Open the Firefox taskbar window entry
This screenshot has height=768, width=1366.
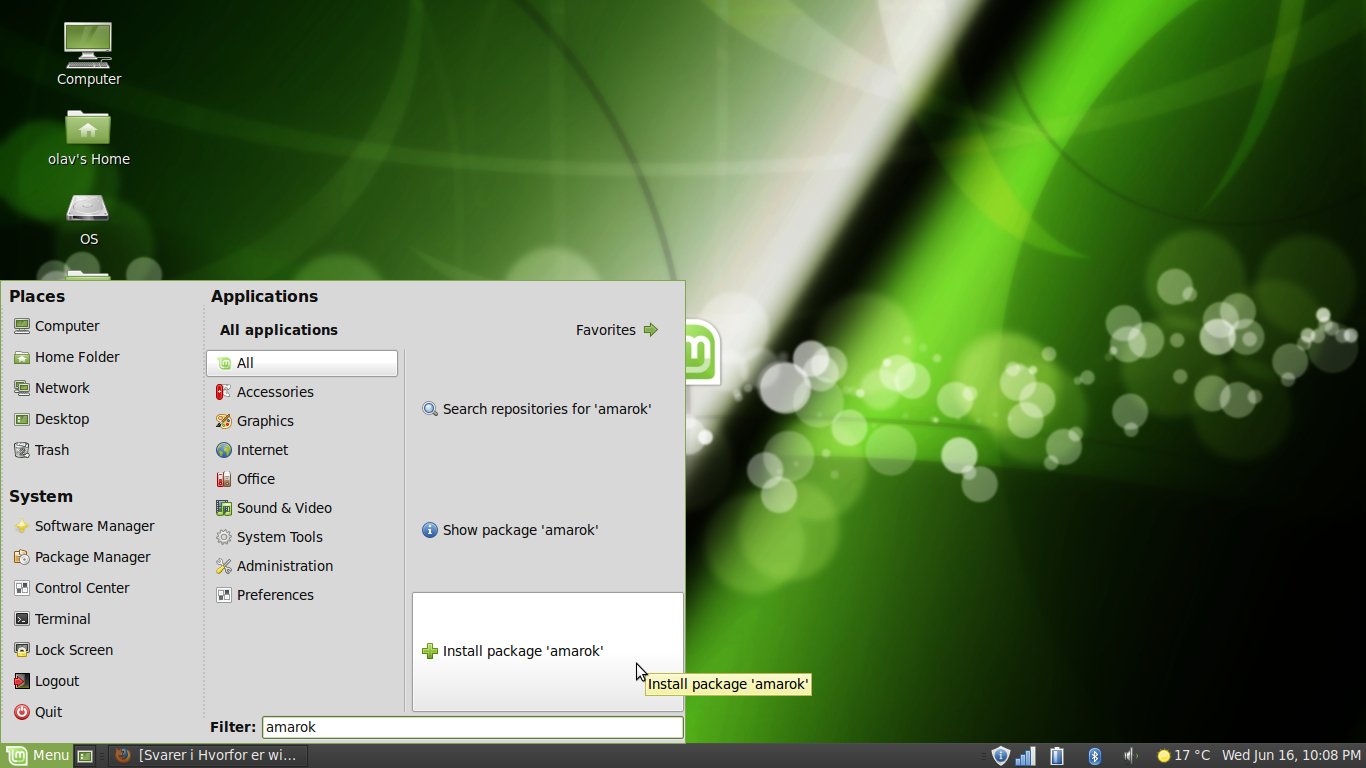pos(208,755)
